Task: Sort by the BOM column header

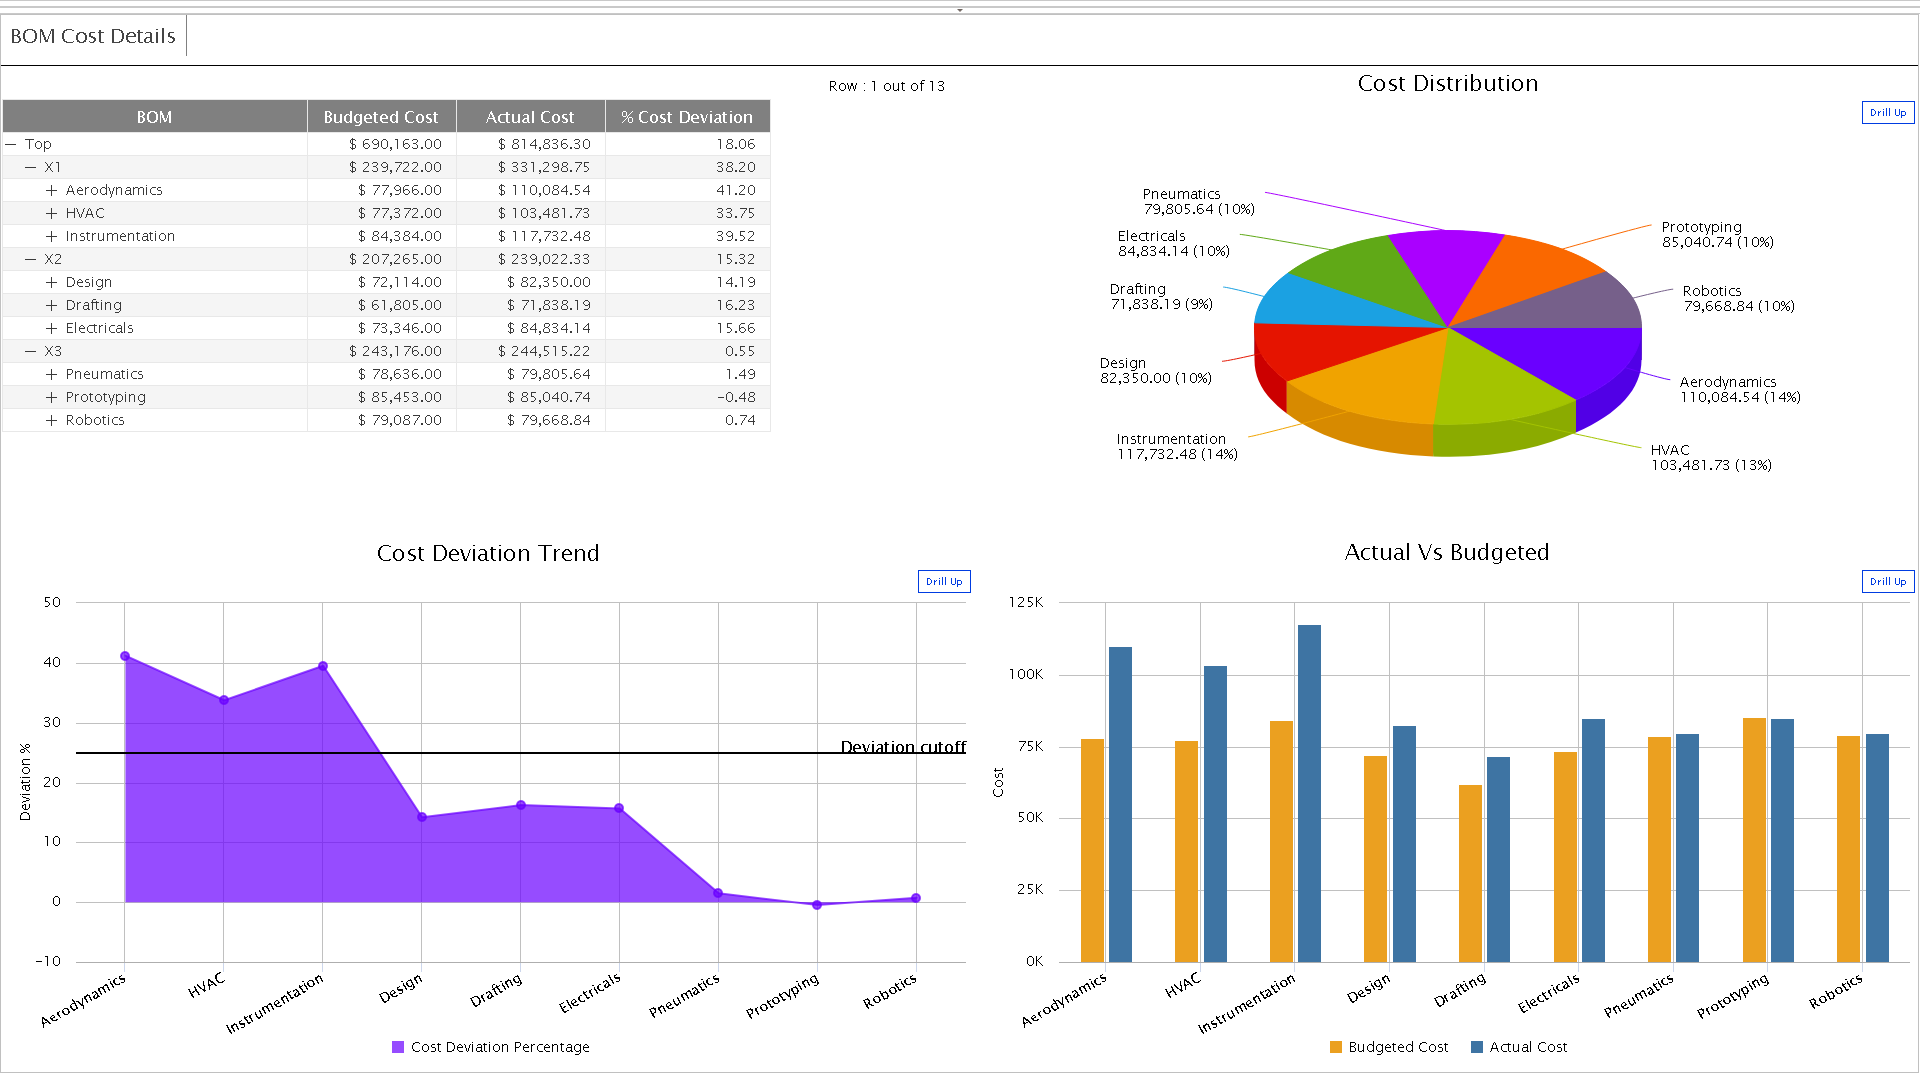Action: [x=154, y=117]
